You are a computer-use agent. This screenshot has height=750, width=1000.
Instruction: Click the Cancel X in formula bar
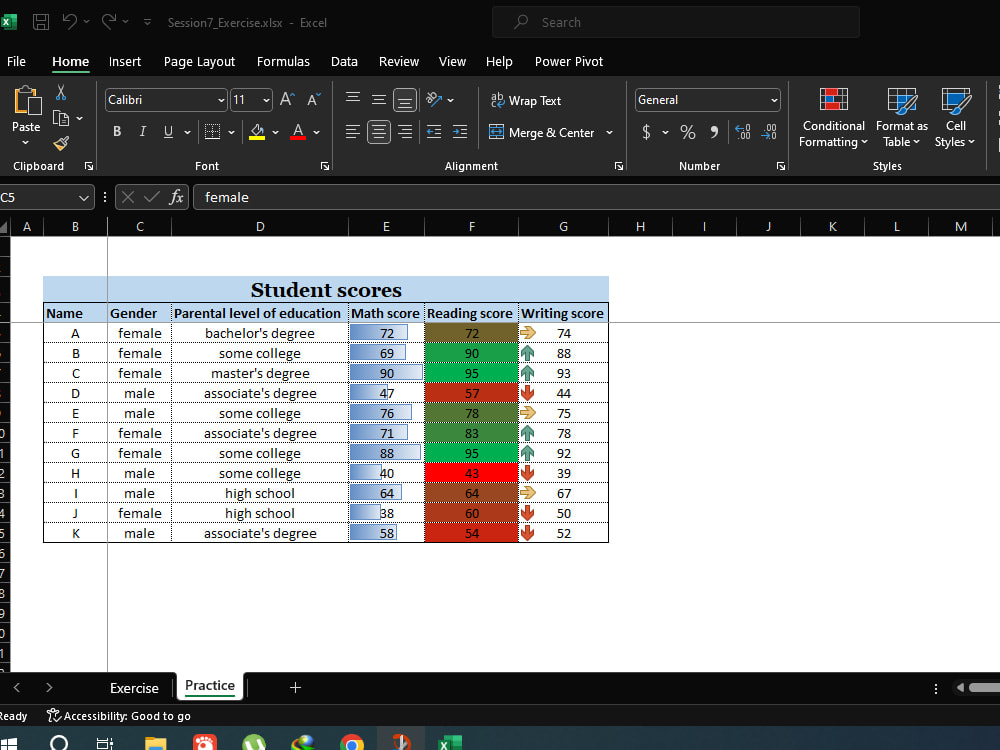(x=128, y=197)
